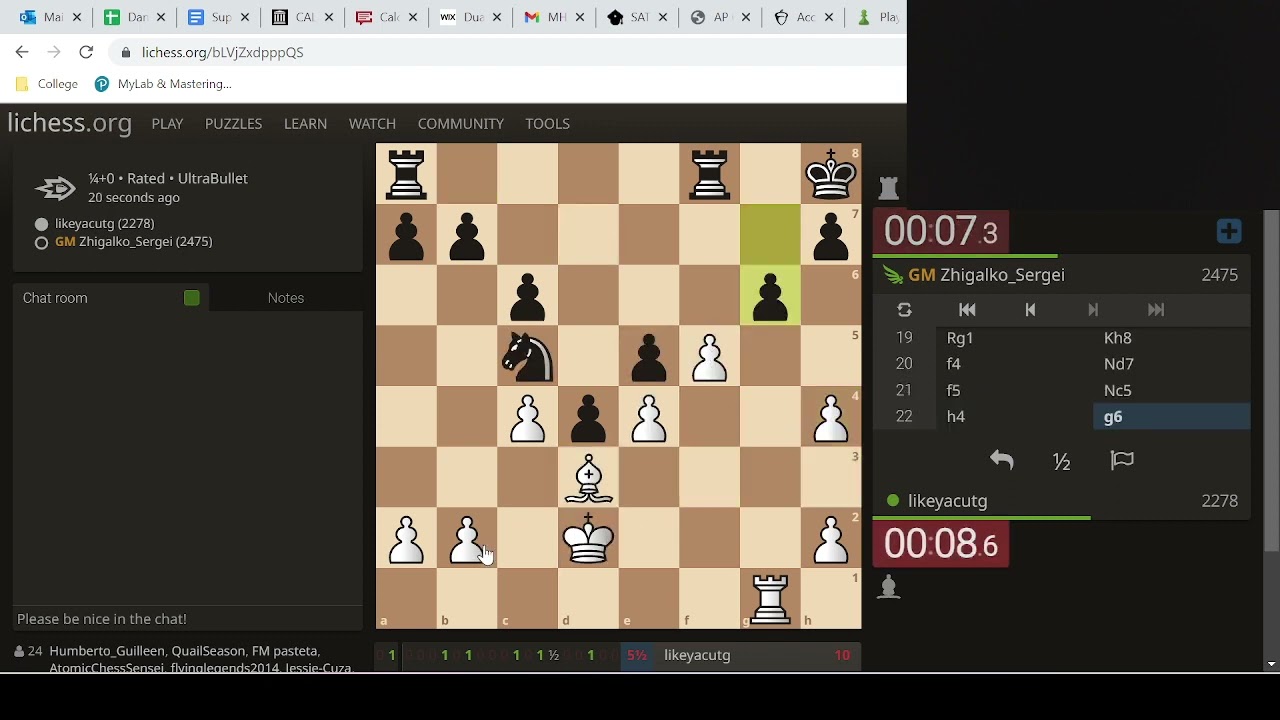
Task: Open MyLab & Mastering bookmark
Action: coord(163,84)
